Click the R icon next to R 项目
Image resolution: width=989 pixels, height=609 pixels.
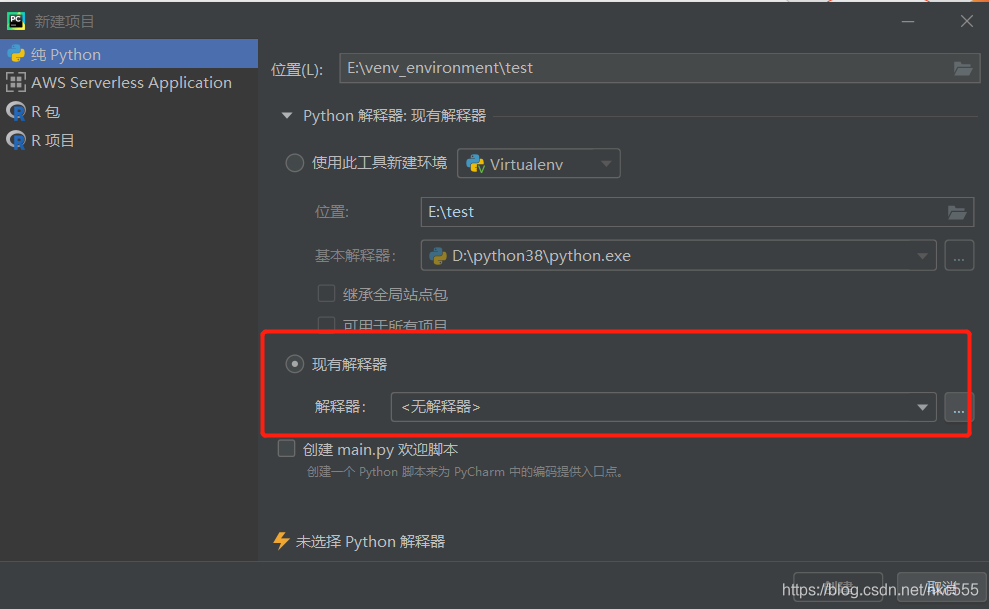click(16, 140)
